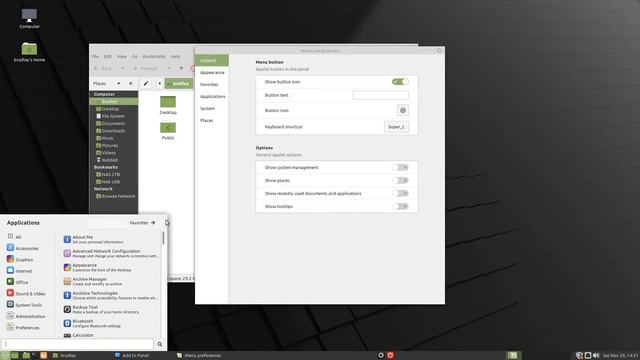640x360 pixels.
Task: Launch Advanced Network Configuration
Action: coord(110,253)
